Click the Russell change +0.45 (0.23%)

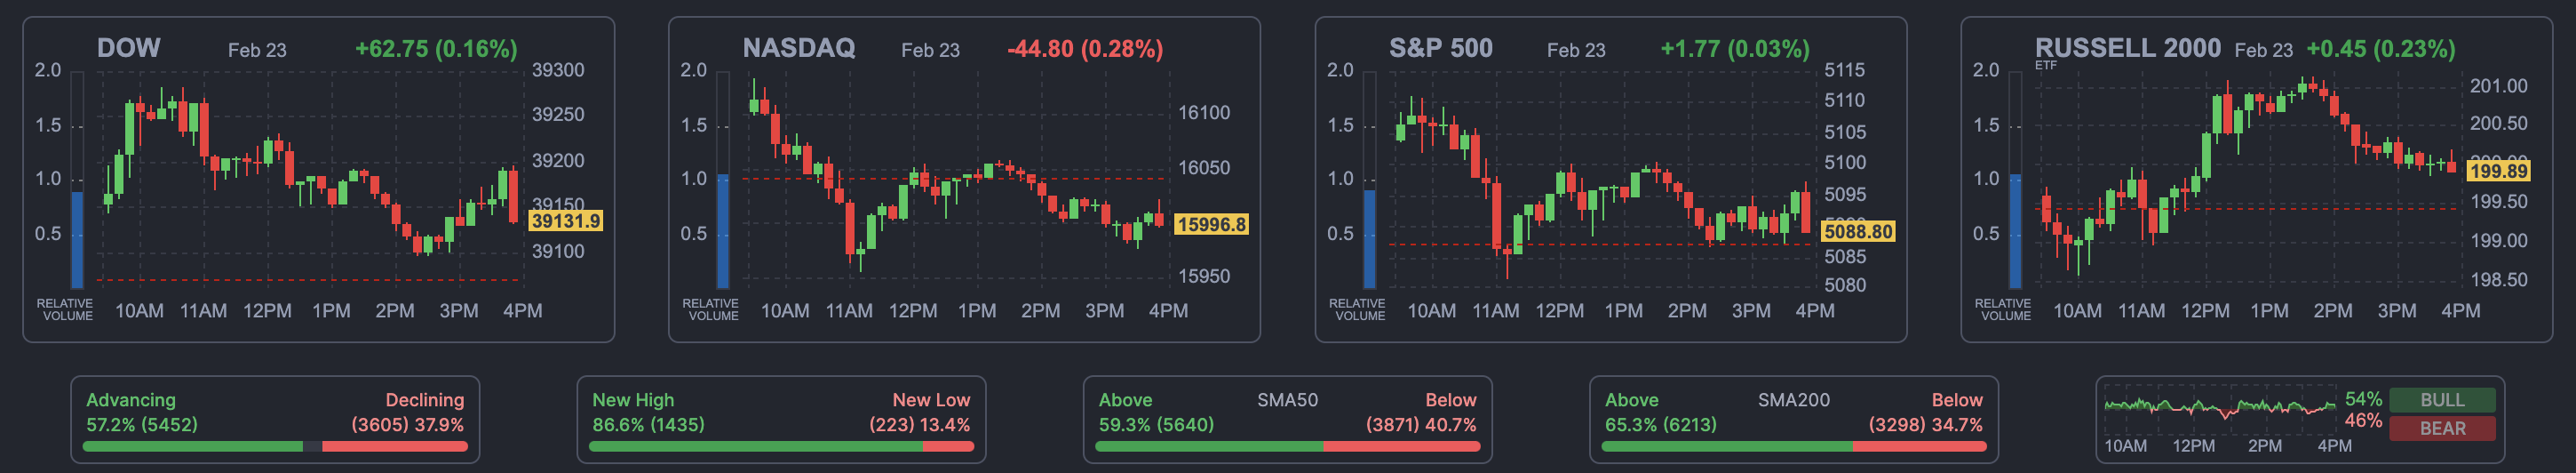click(x=2381, y=49)
